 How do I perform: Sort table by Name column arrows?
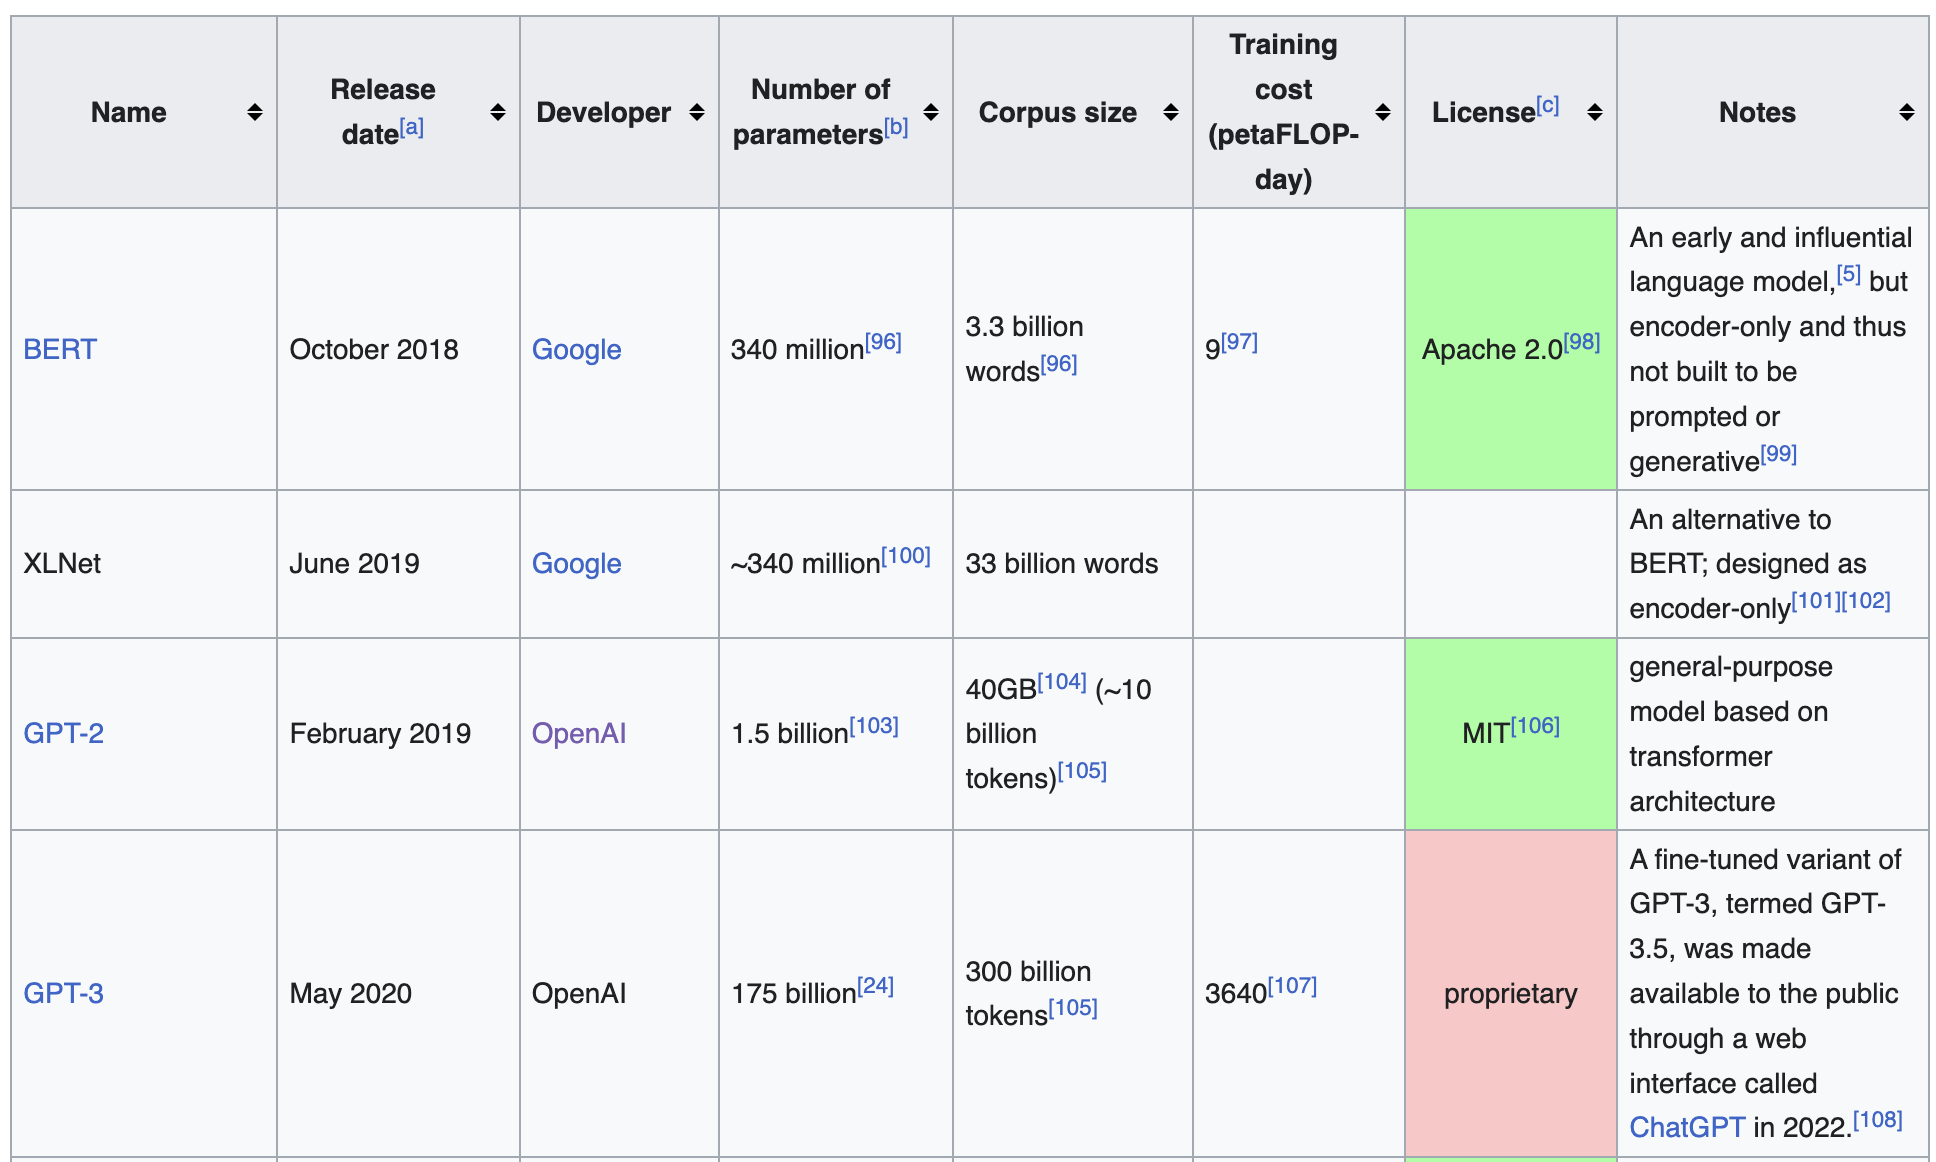point(255,112)
